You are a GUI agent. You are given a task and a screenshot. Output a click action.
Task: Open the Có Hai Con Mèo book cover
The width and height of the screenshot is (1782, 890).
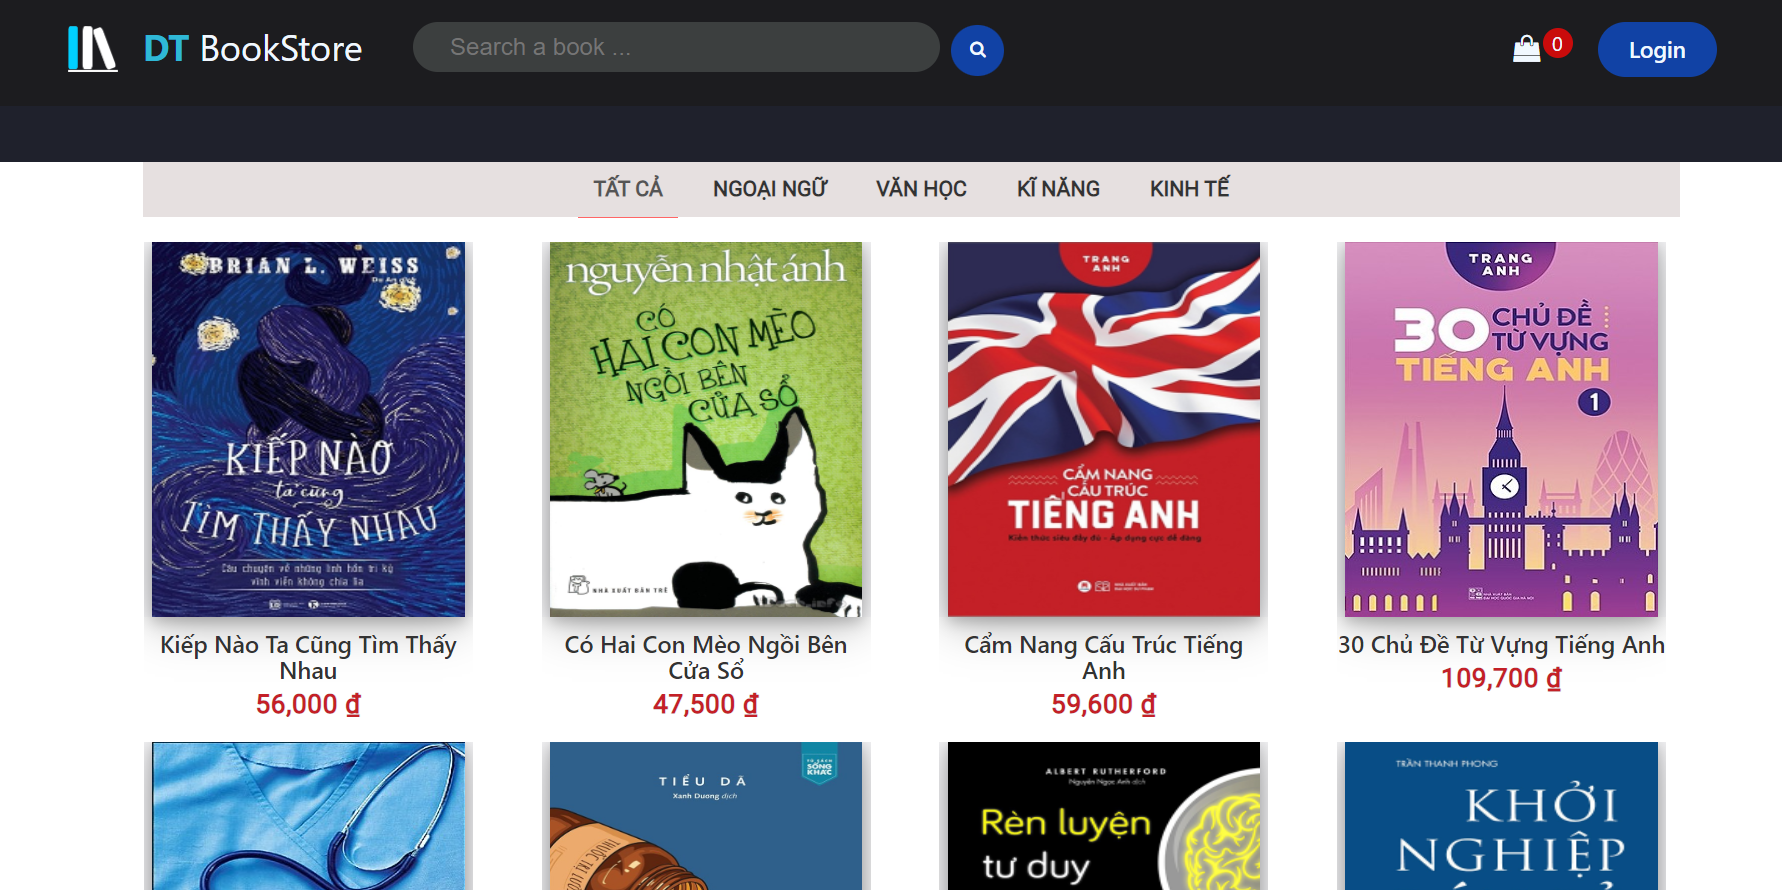point(706,429)
